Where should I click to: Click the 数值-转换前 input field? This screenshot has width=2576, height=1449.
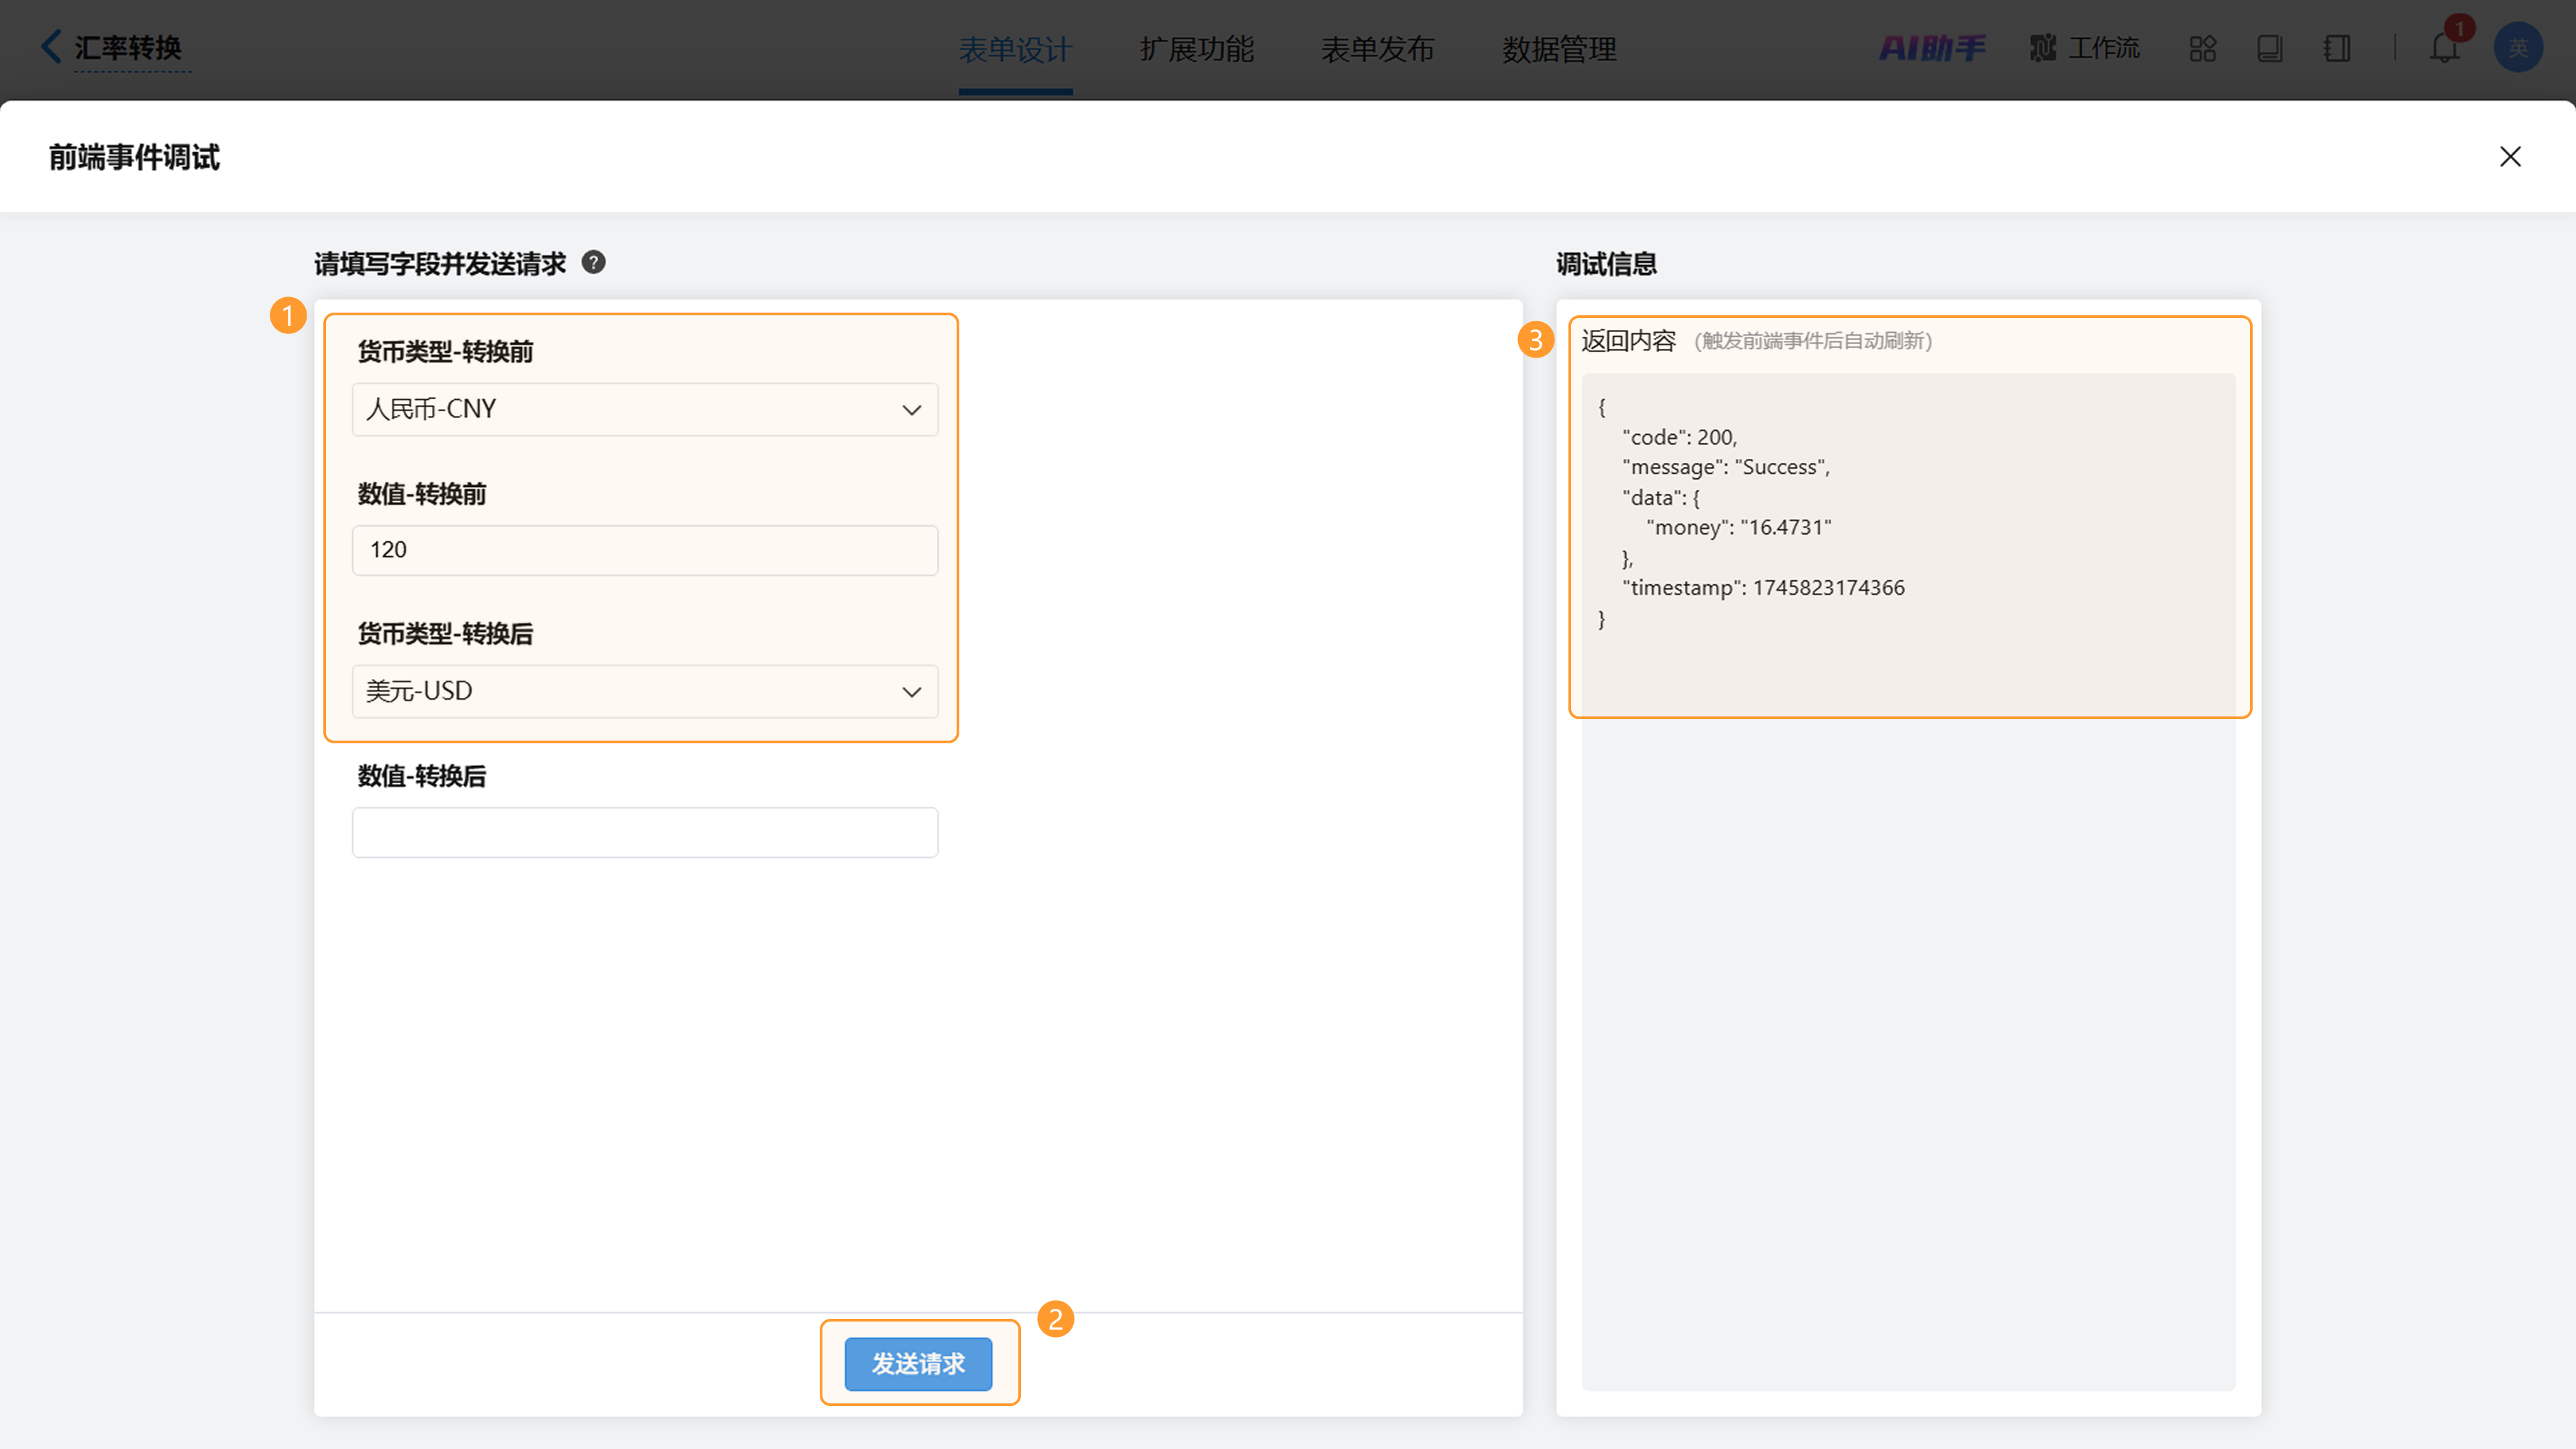644,550
